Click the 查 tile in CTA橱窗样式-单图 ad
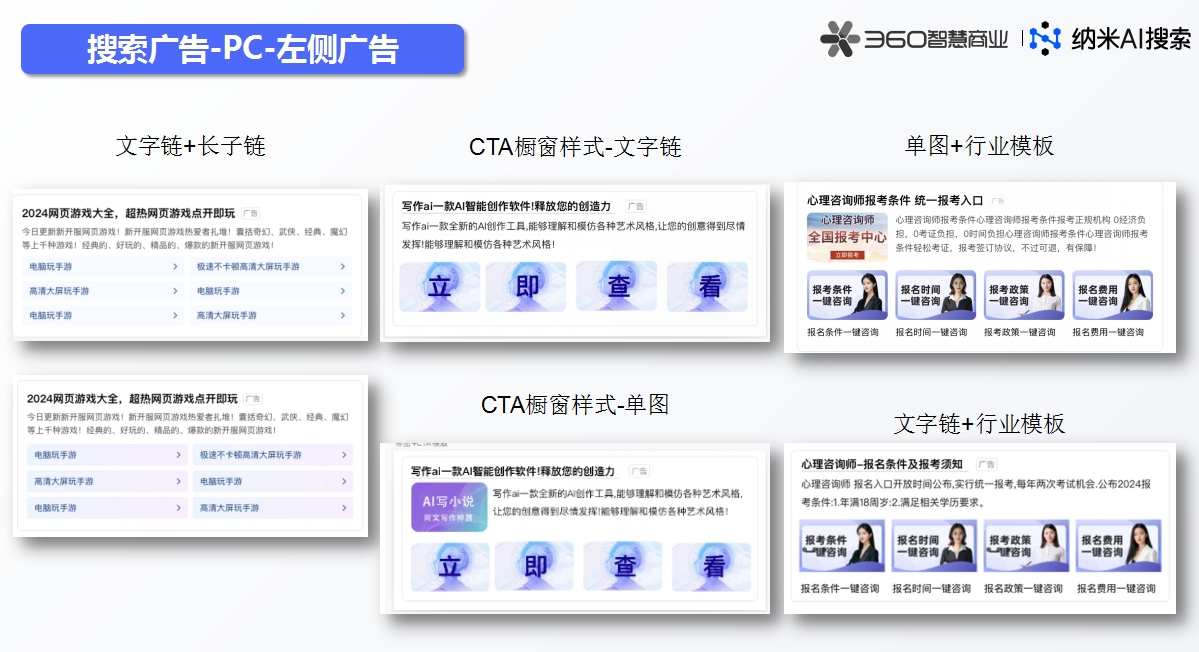1199x652 pixels. tap(624, 567)
